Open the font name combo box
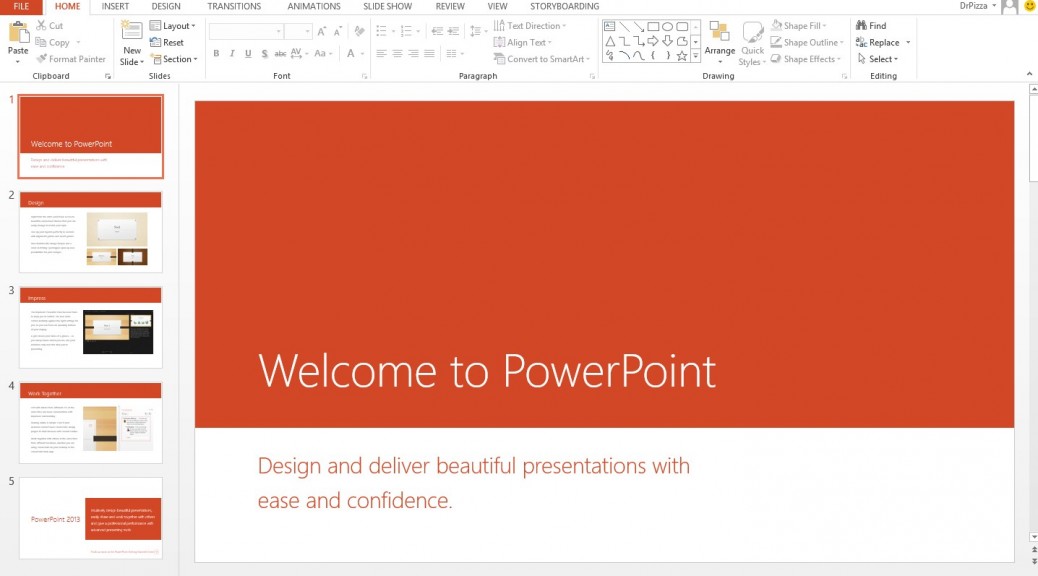The height and width of the screenshot is (576, 1038). coord(246,31)
